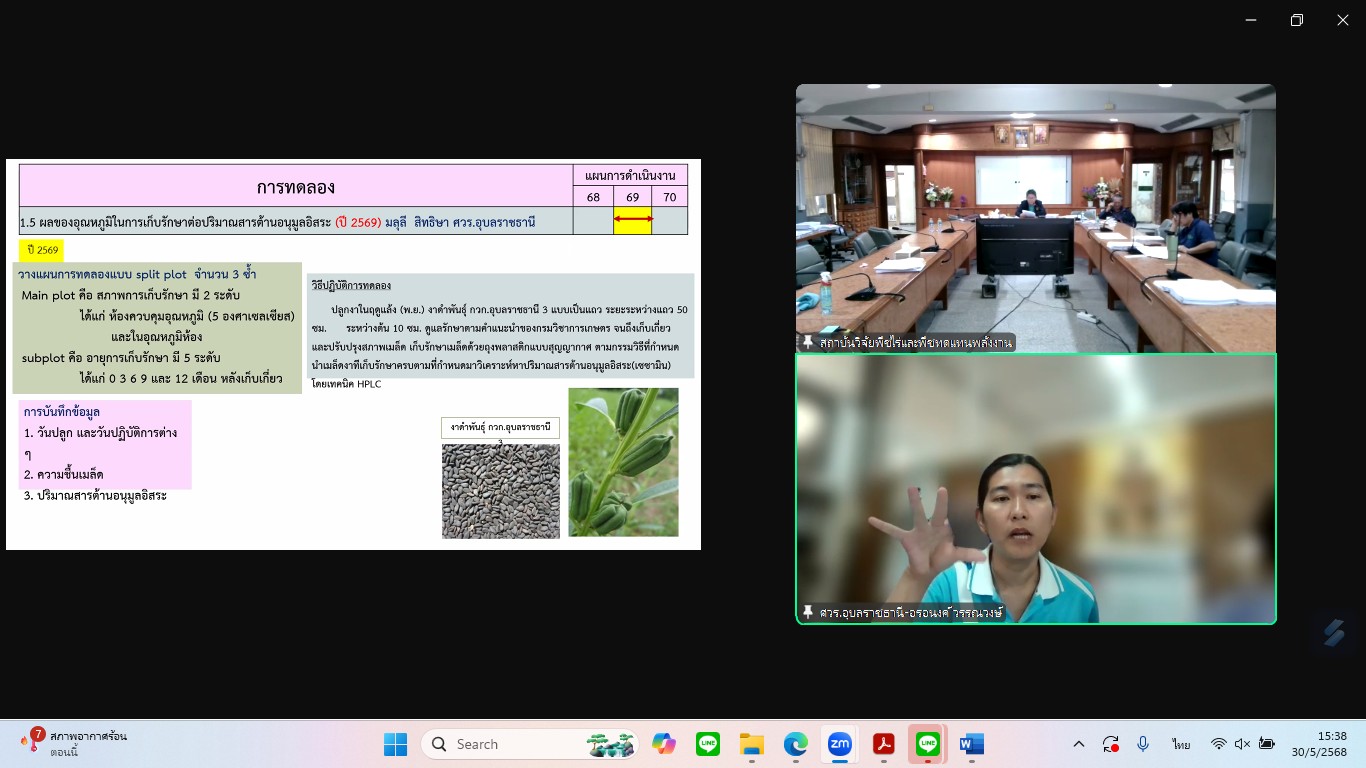Open the Zoom app in the taskbar
This screenshot has width=1366, height=768.
pos(839,744)
